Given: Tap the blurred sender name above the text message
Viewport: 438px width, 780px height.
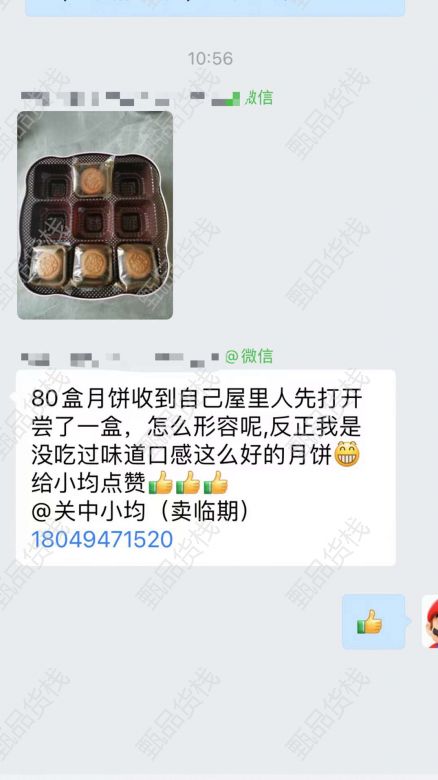Looking at the screenshot, I should [120, 357].
